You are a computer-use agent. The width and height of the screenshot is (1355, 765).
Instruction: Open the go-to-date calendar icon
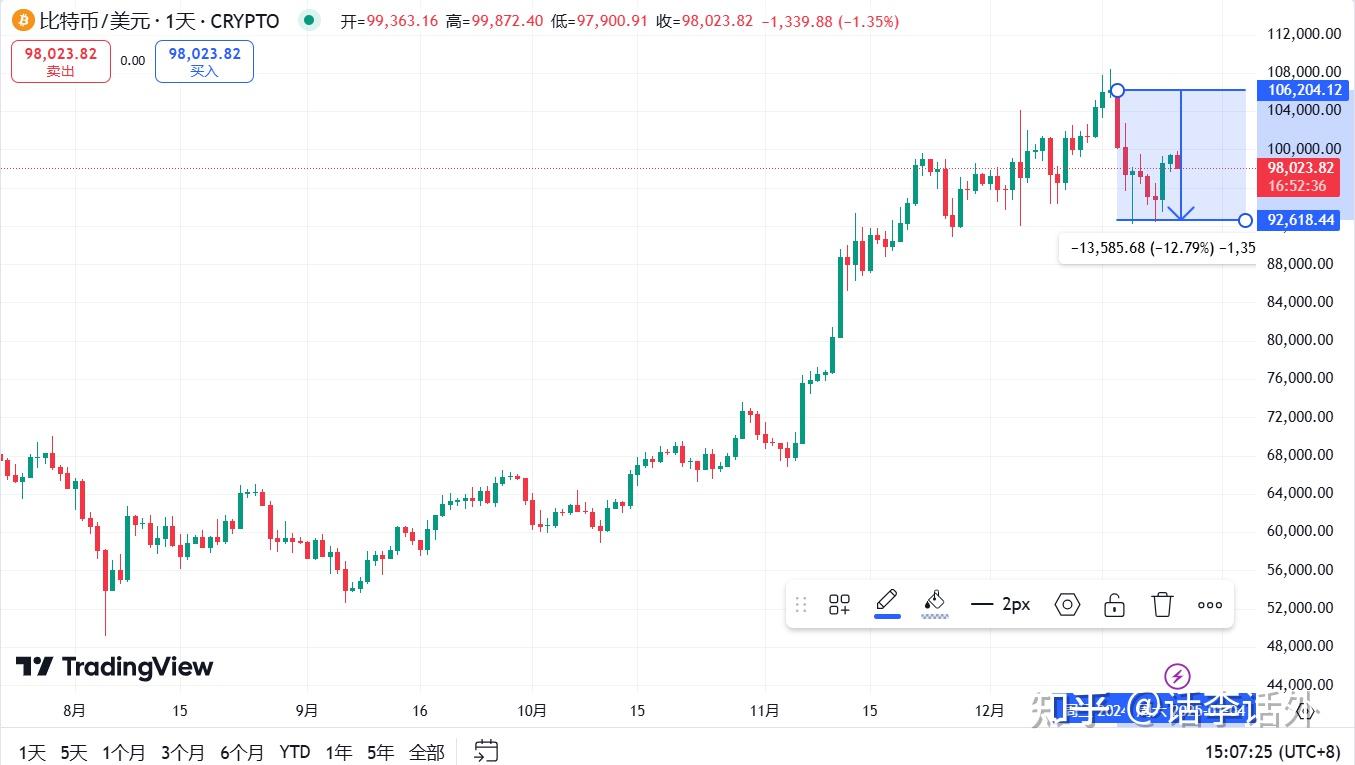pyautogui.click(x=486, y=751)
